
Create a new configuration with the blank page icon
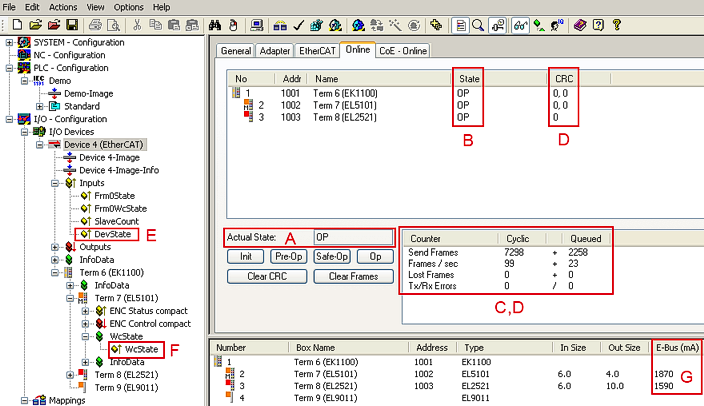point(17,25)
